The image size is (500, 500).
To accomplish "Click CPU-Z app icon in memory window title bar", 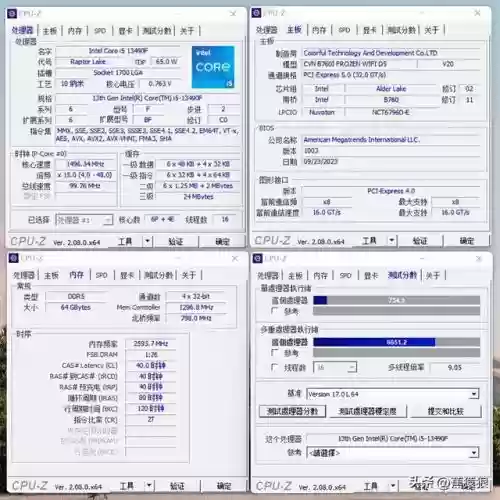I will [x=14, y=258].
